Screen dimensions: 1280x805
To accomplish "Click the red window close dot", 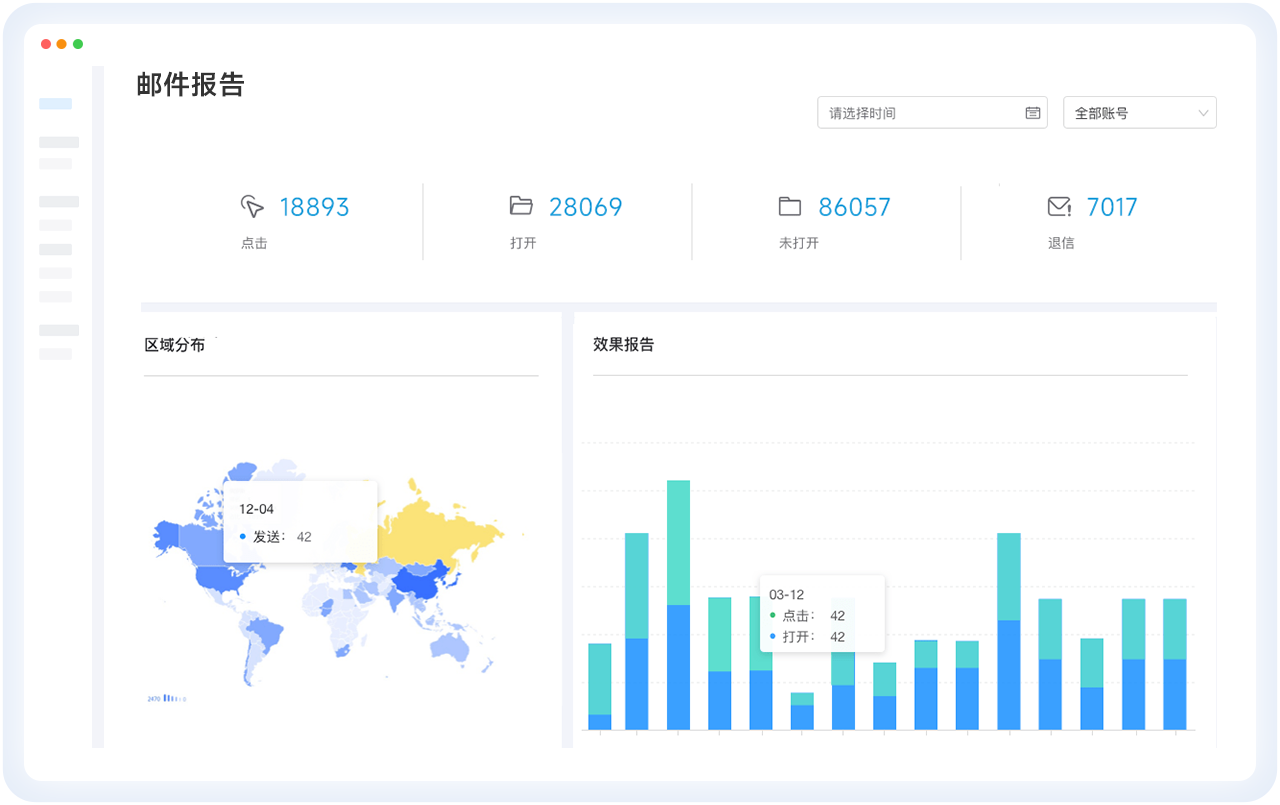I will 46,44.
